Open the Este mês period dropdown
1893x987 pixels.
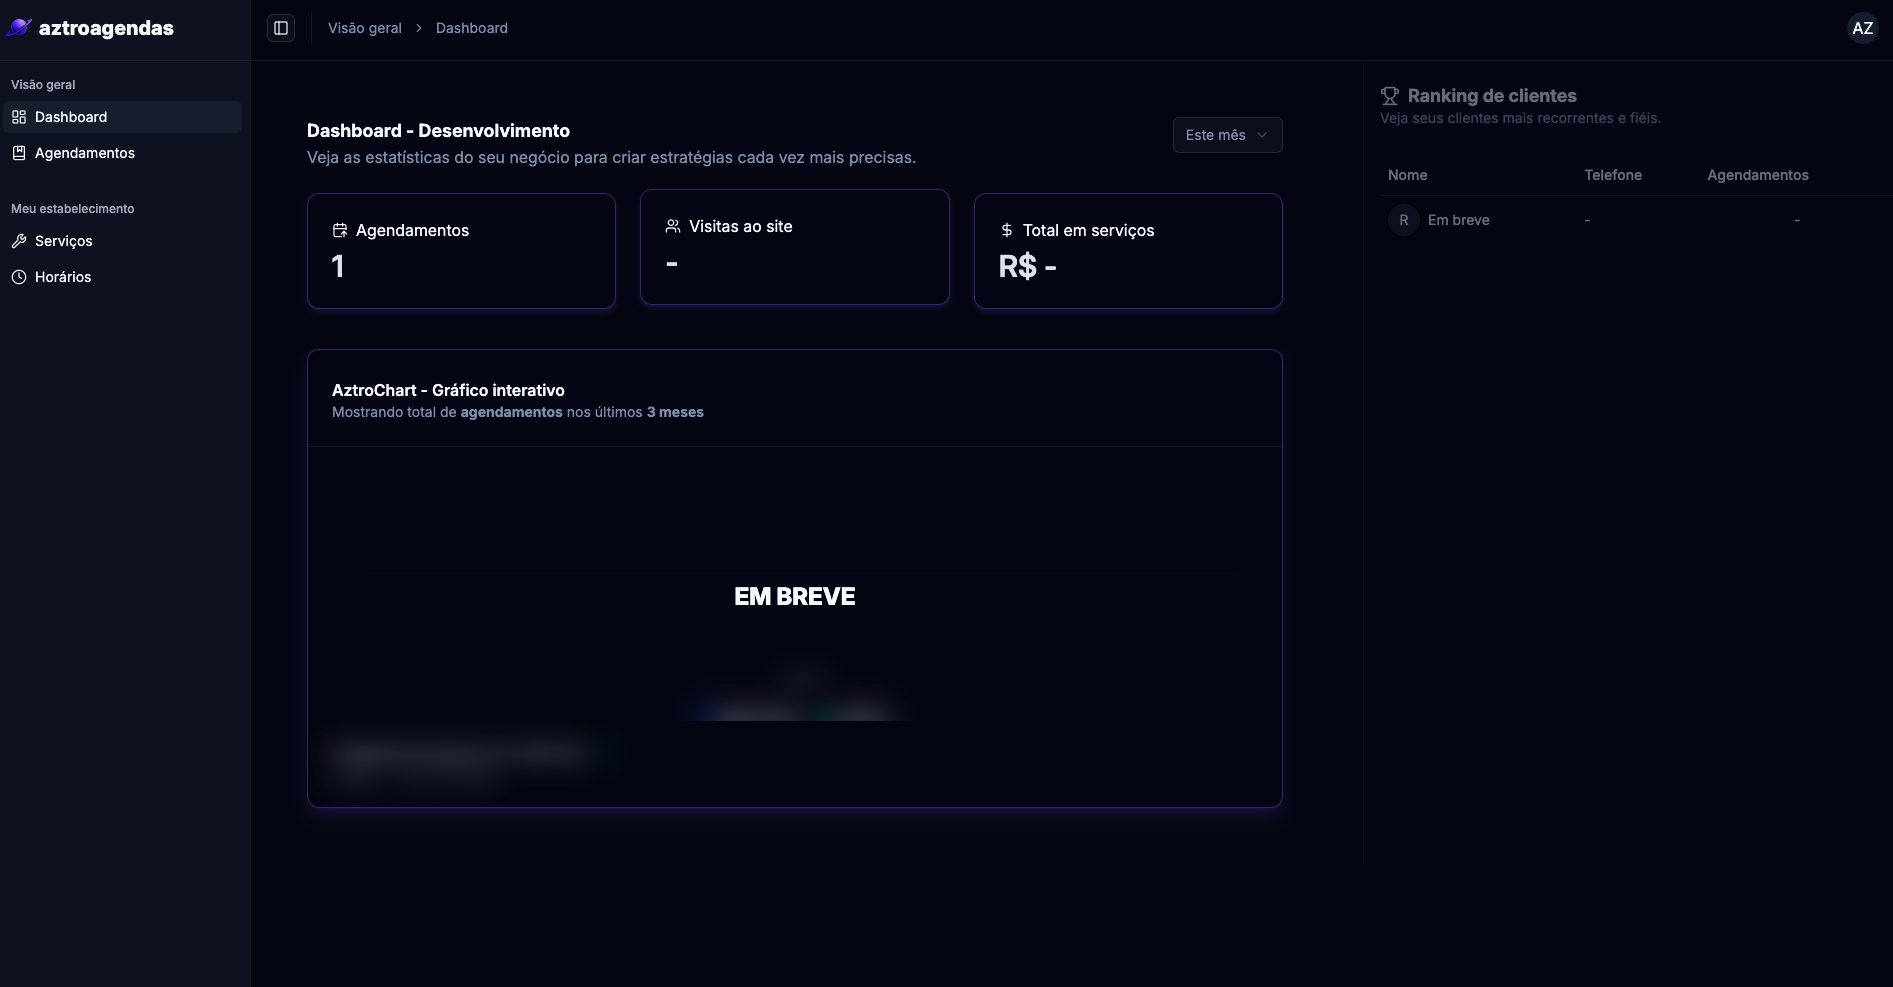pos(1226,135)
